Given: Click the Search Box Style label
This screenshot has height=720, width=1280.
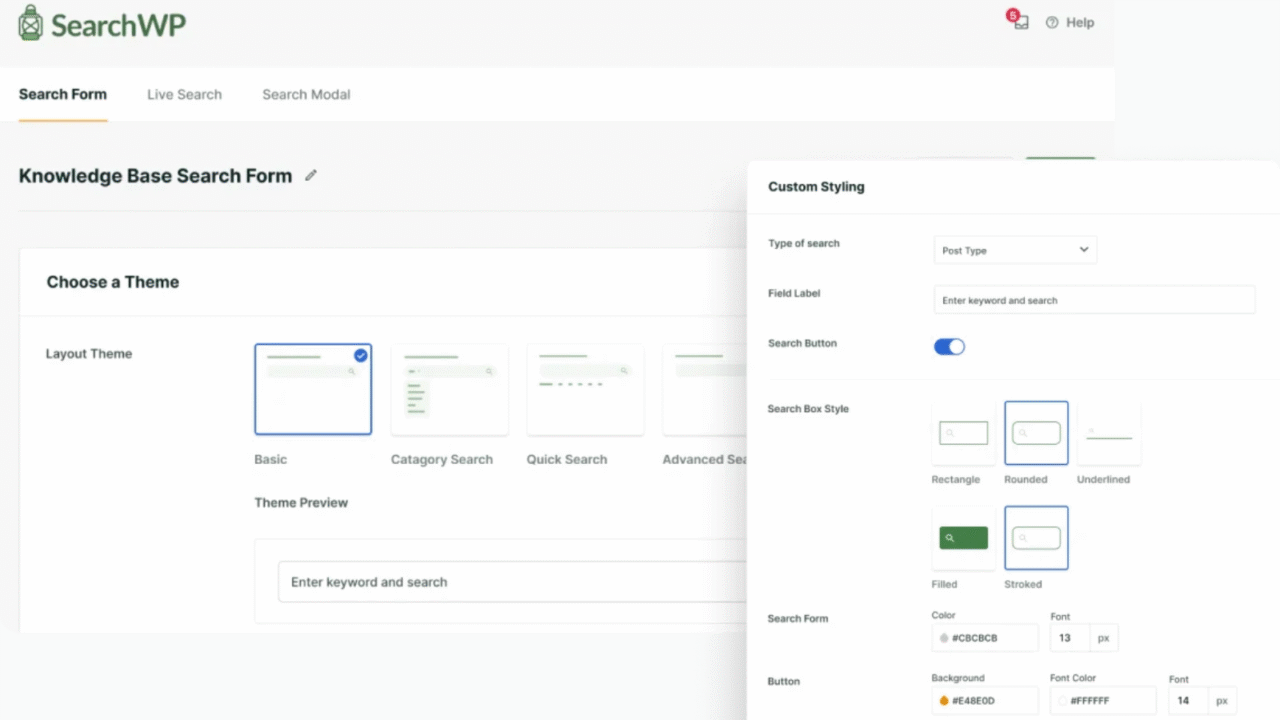Looking at the screenshot, I should click(x=808, y=408).
